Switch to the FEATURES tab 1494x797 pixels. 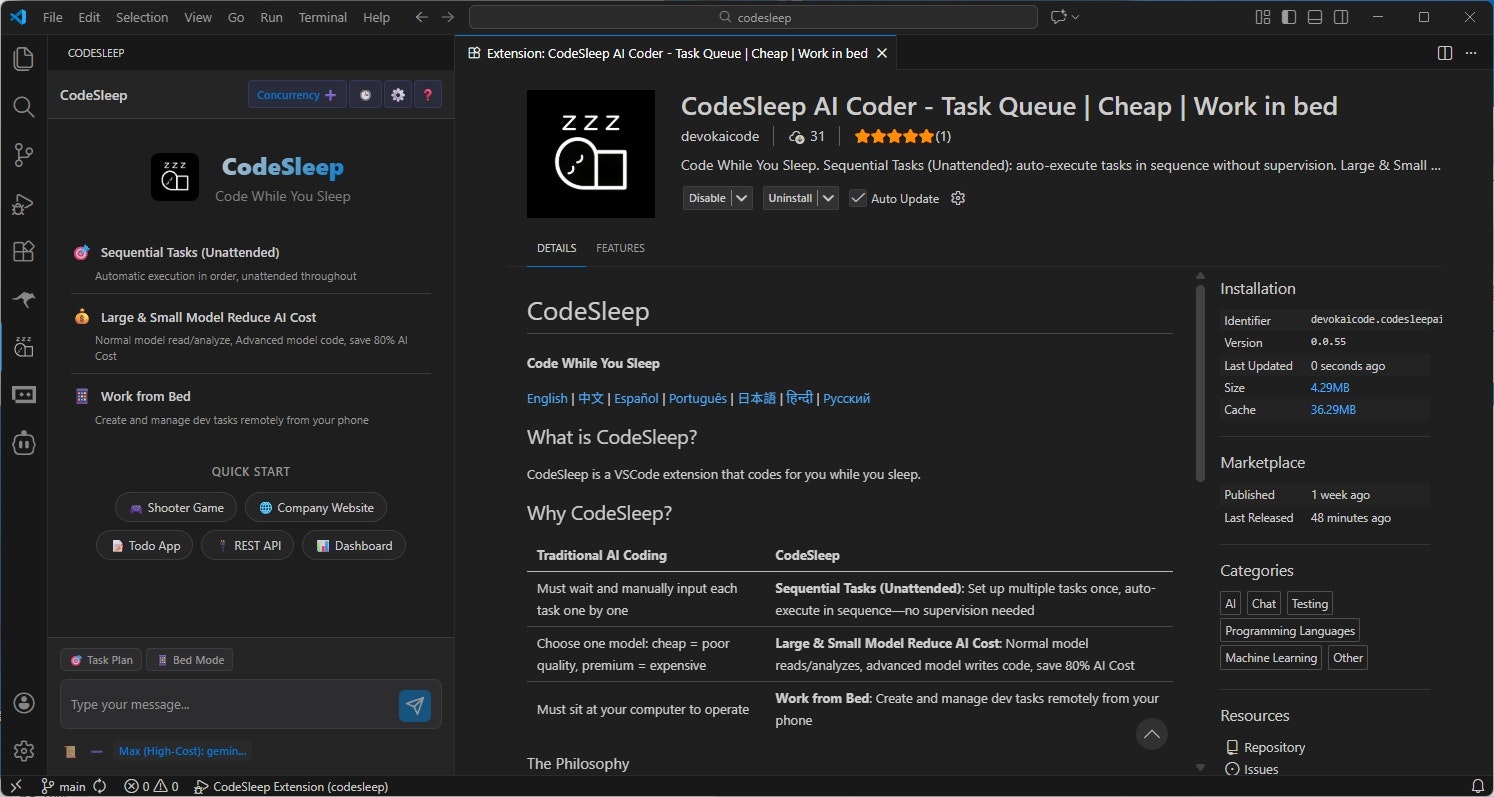click(620, 247)
